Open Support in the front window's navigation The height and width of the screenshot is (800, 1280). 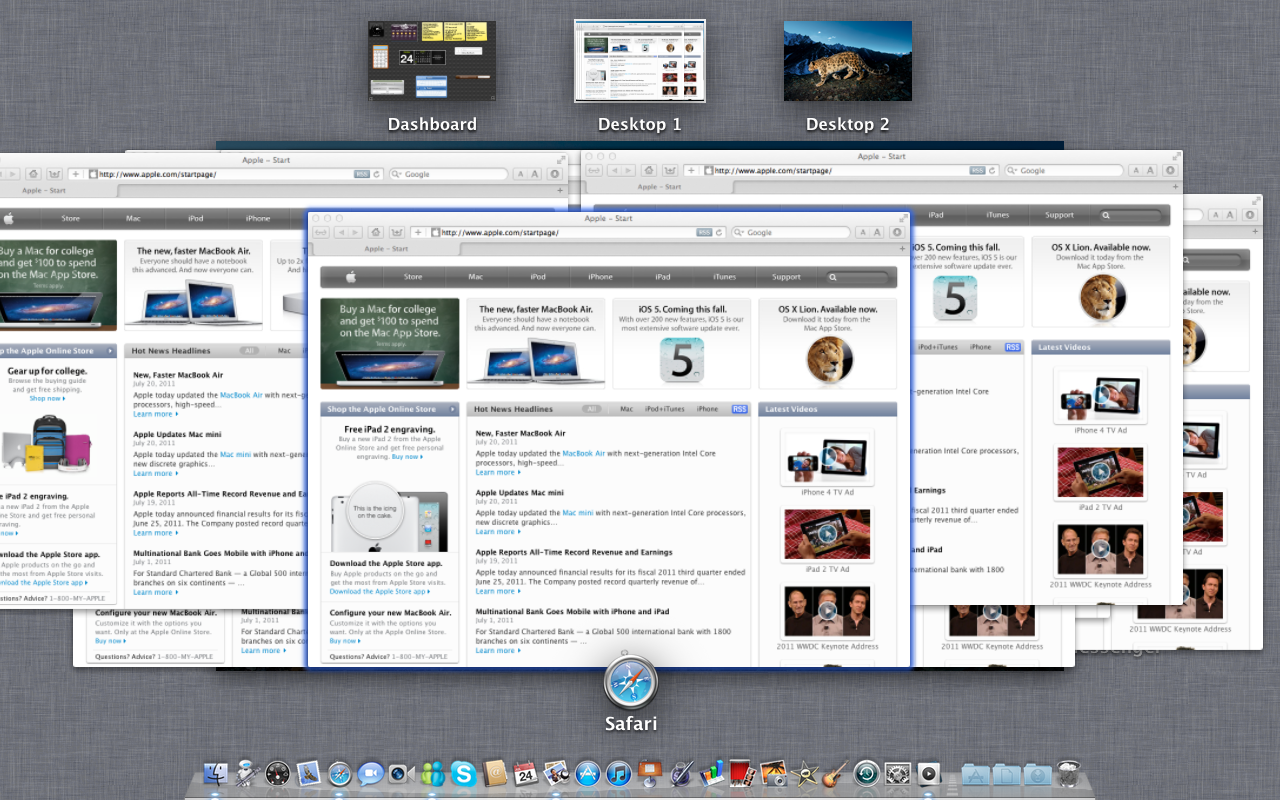point(786,277)
